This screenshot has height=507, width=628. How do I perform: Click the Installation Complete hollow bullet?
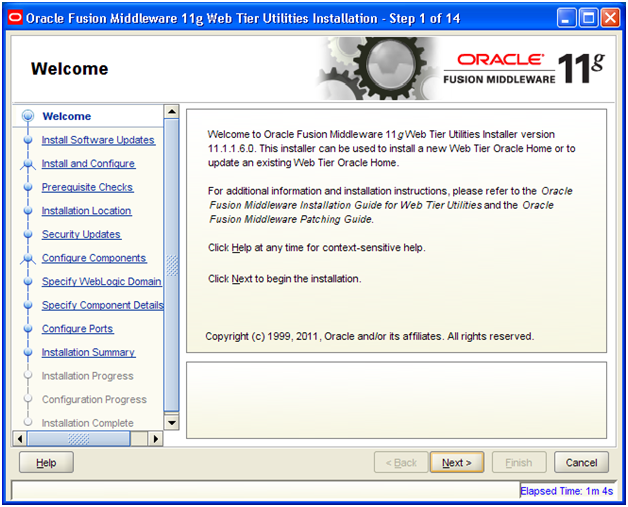pos(28,422)
